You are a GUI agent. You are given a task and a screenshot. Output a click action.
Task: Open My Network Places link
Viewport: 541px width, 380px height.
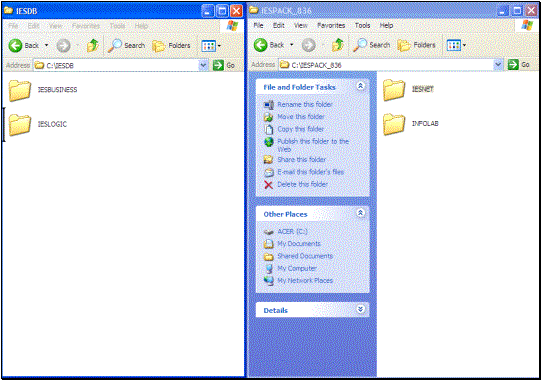point(305,281)
